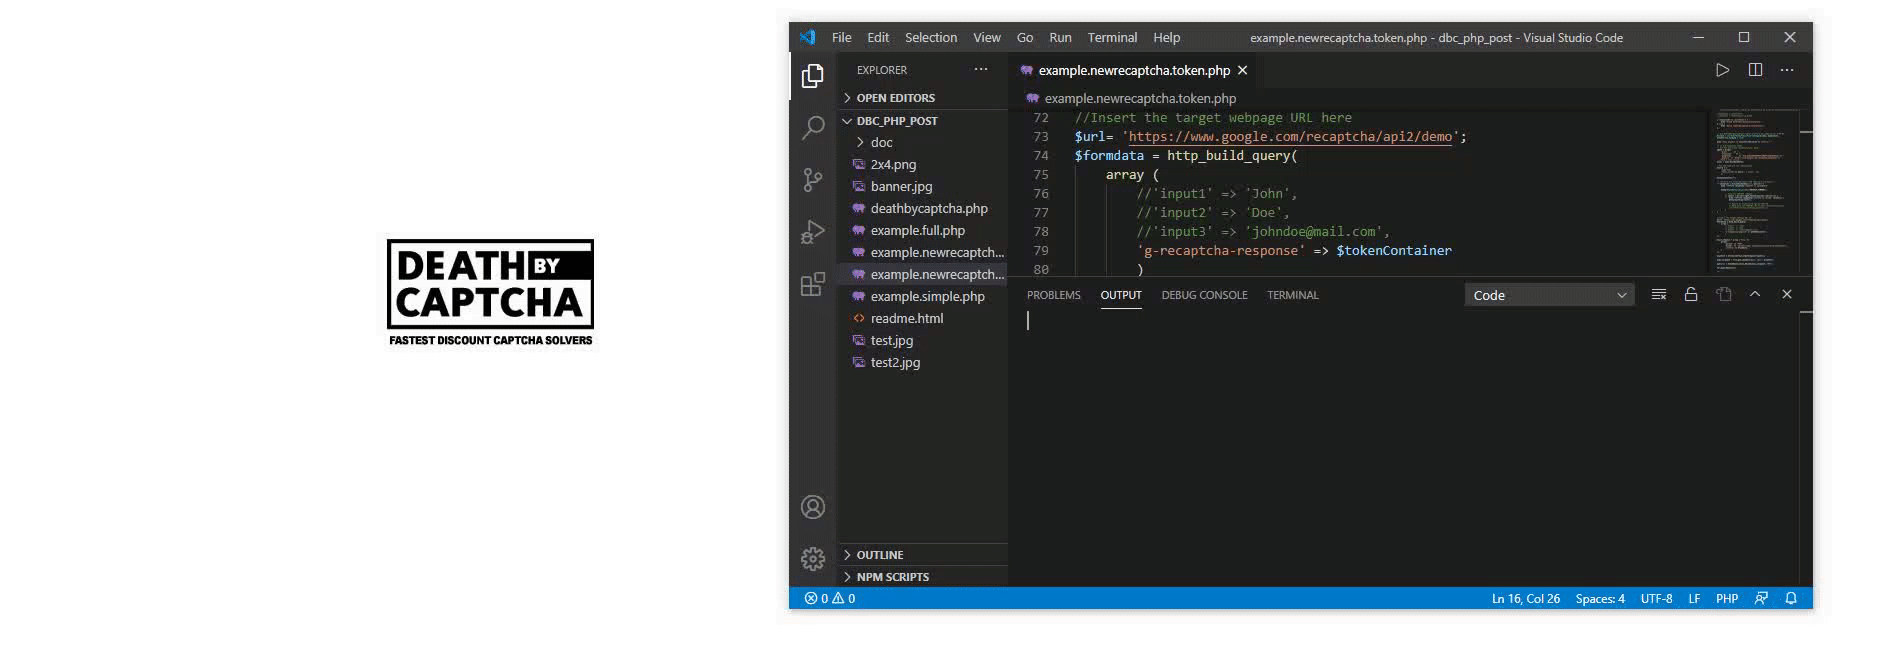1898x652 pixels.
Task: Open the Run and Debug view
Action: click(813, 232)
